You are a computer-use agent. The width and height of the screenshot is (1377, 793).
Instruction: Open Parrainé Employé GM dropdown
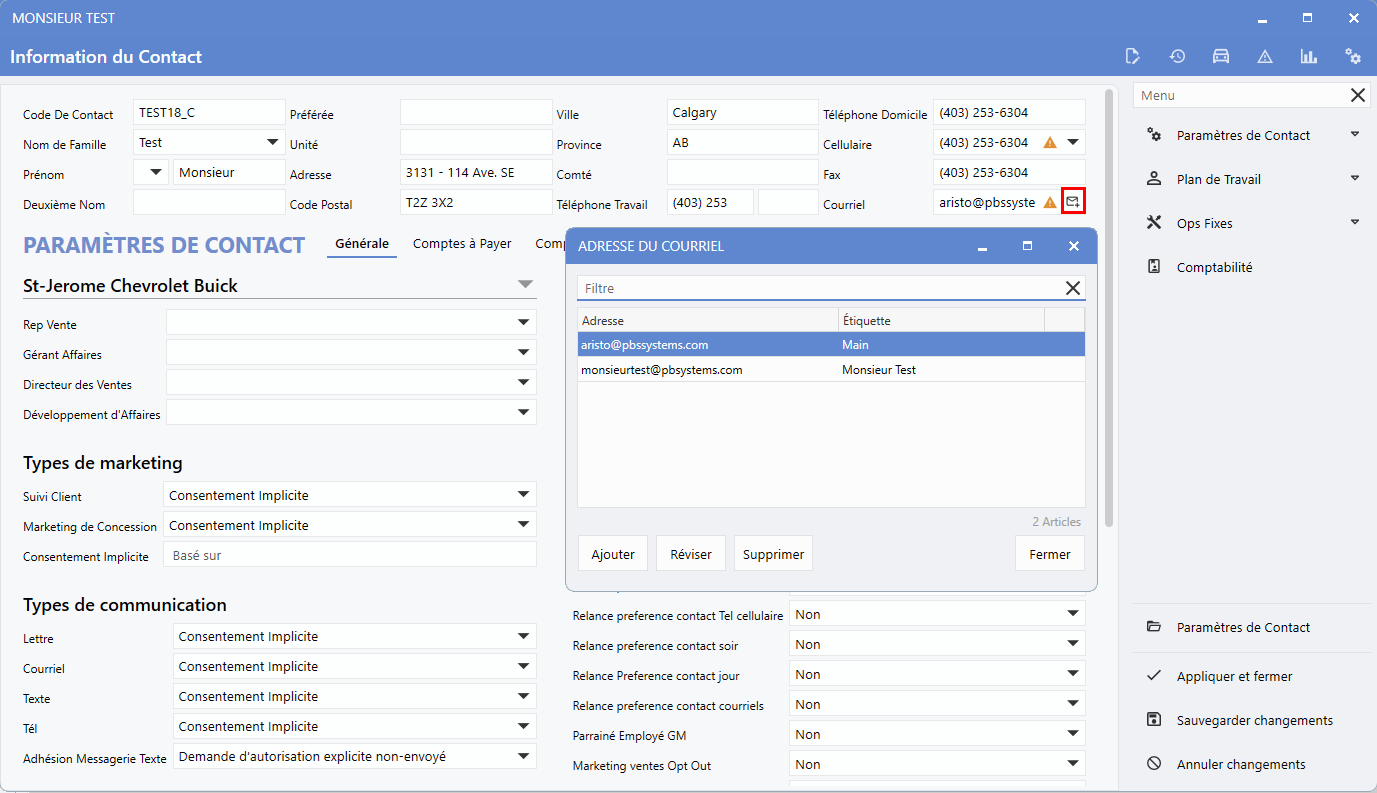pyautogui.click(x=1073, y=734)
